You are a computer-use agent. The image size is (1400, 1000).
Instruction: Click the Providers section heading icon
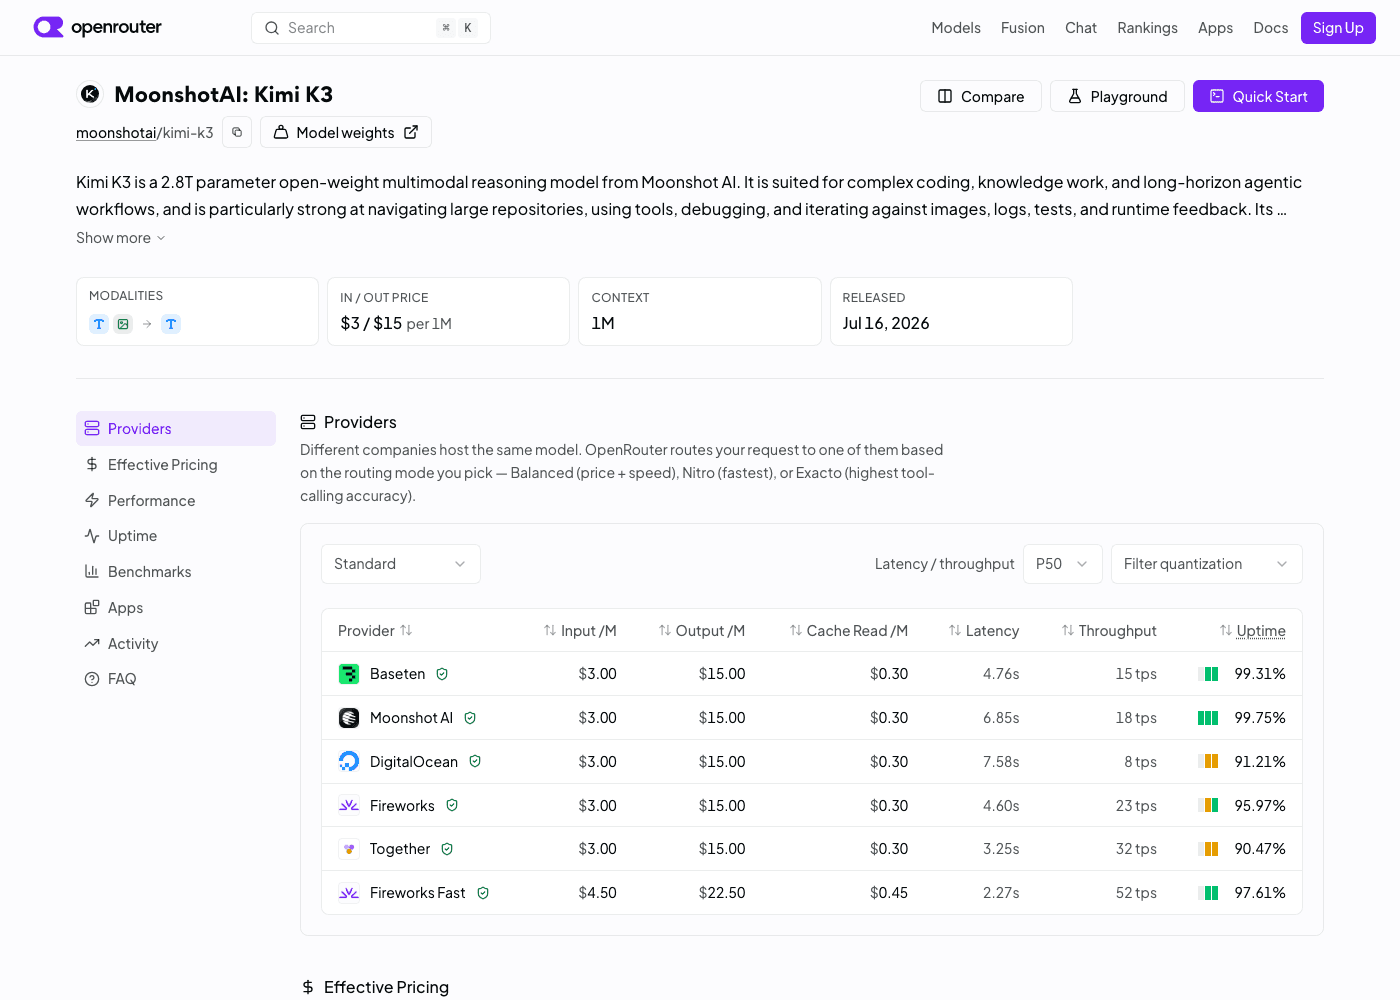(x=308, y=422)
